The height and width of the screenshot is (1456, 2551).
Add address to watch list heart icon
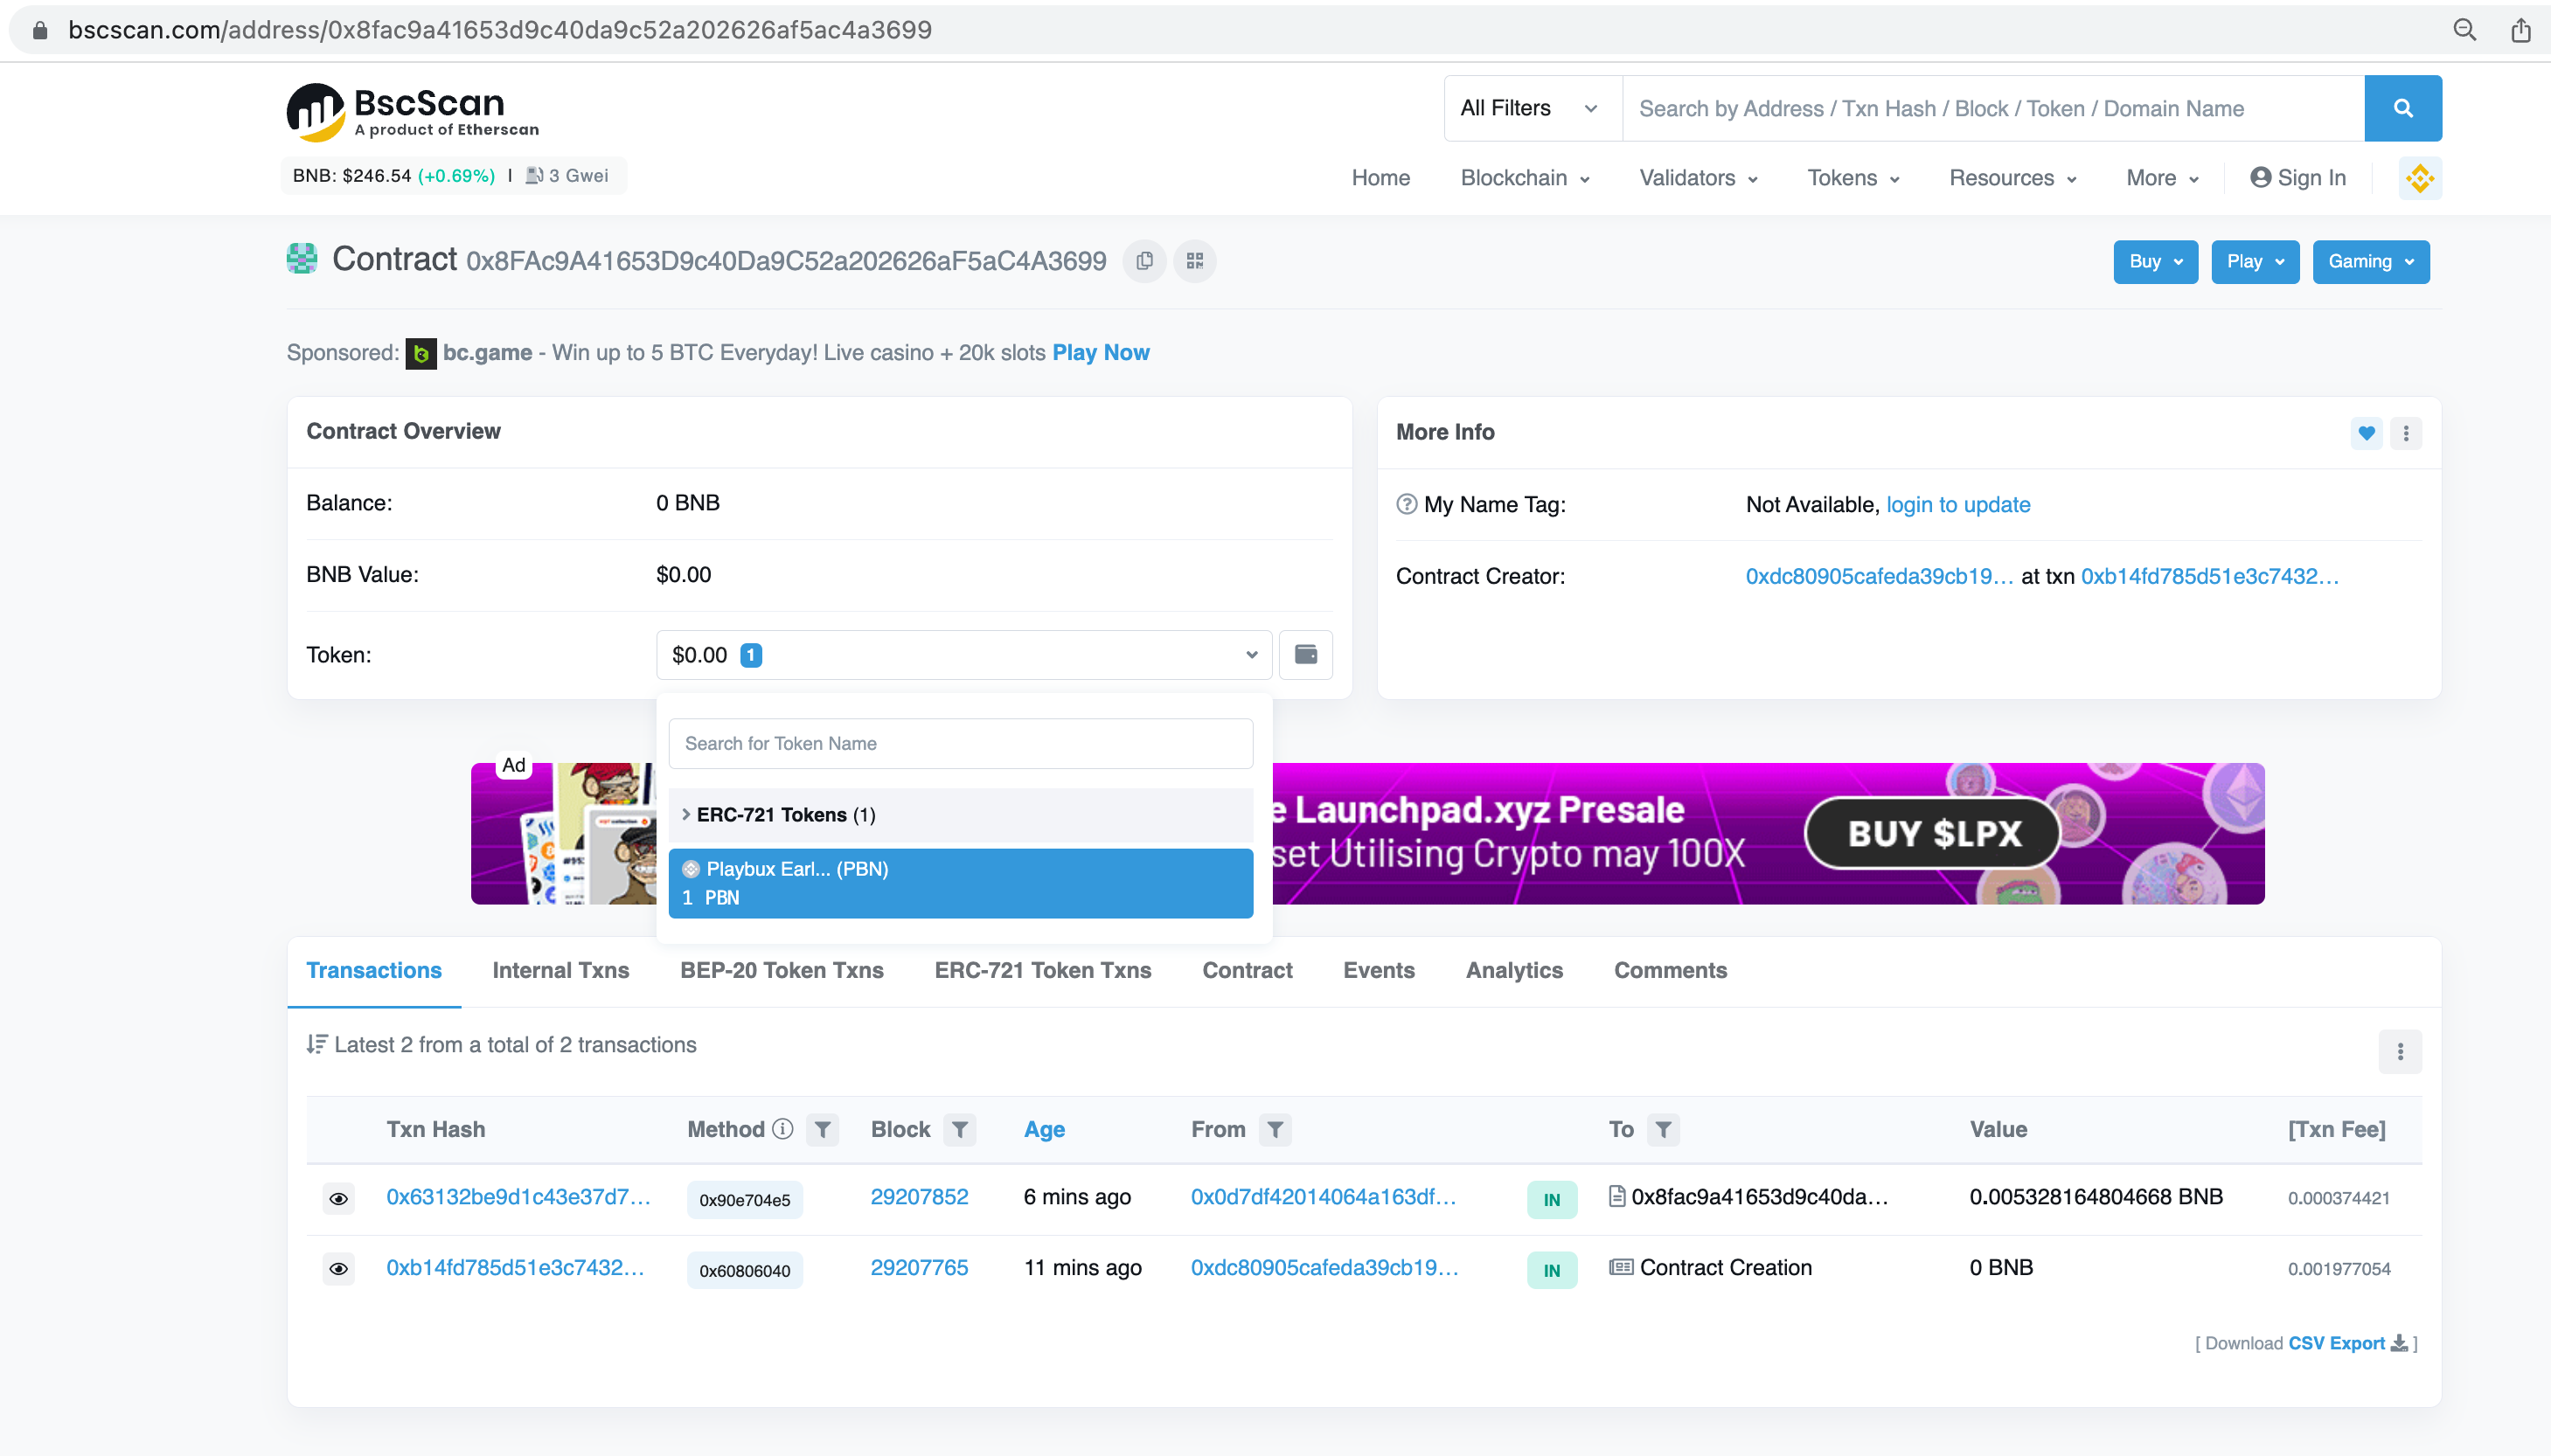click(x=2366, y=433)
